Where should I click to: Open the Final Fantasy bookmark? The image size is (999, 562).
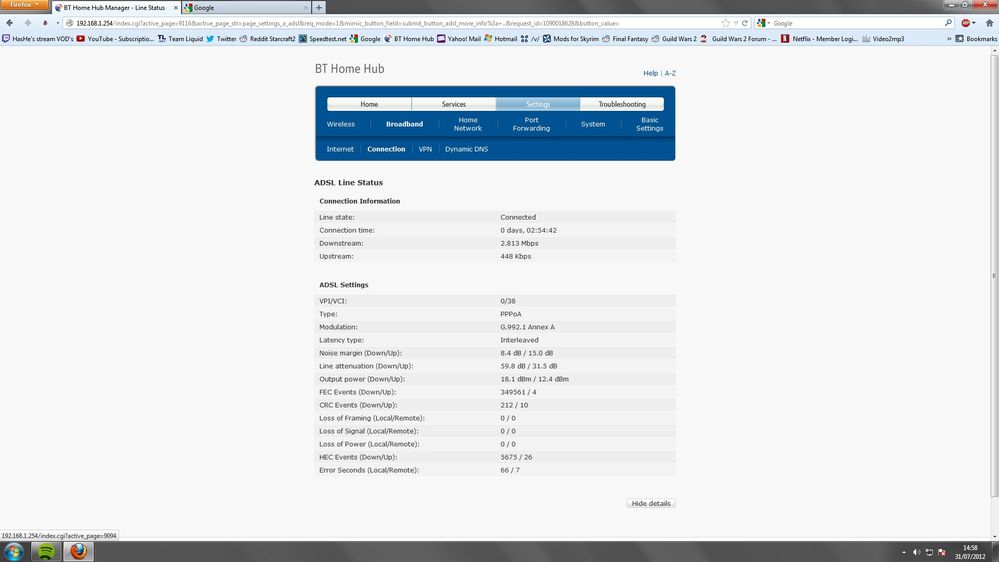pyautogui.click(x=625, y=39)
